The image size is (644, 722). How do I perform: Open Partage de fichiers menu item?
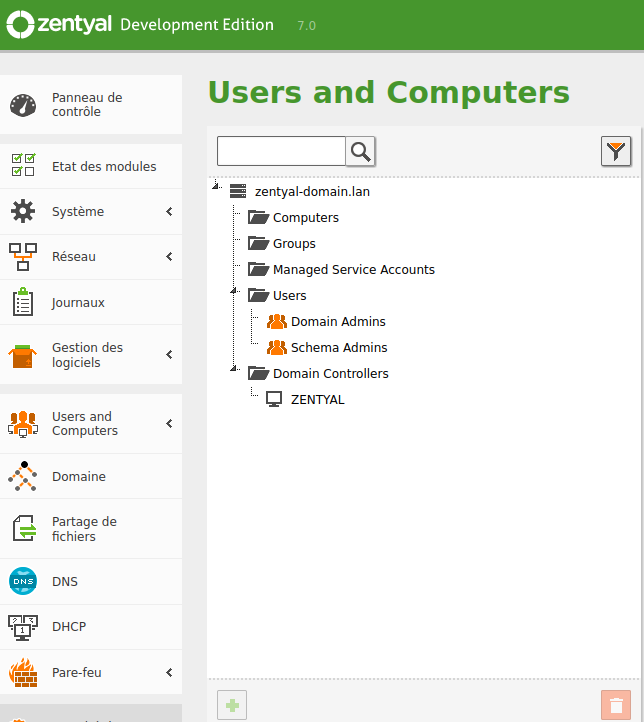point(91,529)
